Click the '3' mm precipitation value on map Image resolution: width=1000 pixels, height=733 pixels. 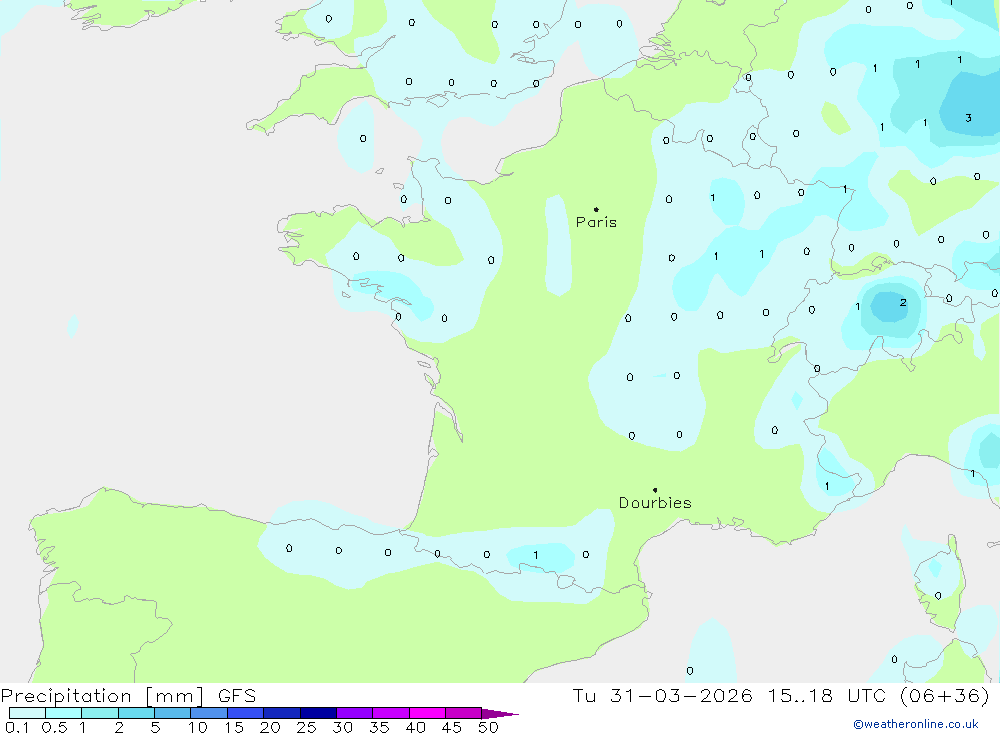click(x=968, y=117)
